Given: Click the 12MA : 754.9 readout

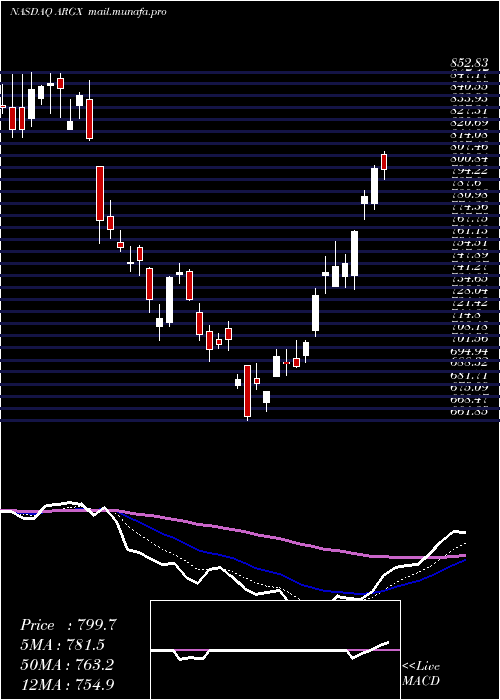Looking at the screenshot, I should [x=67, y=684].
